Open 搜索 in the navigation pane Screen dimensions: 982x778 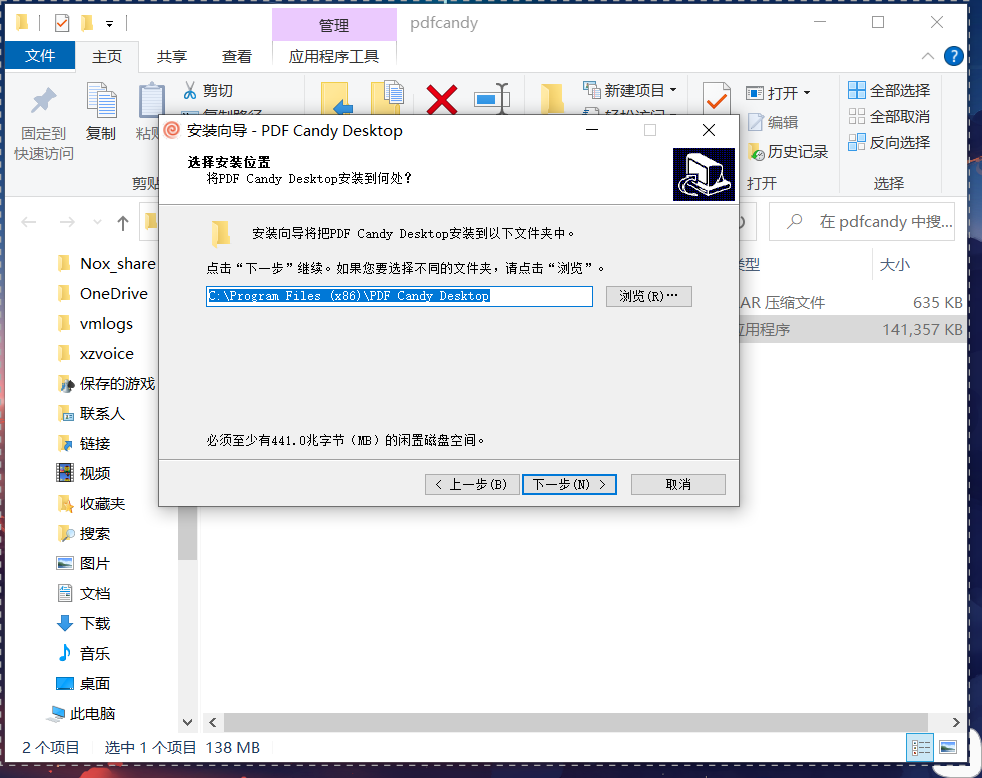[x=84, y=534]
